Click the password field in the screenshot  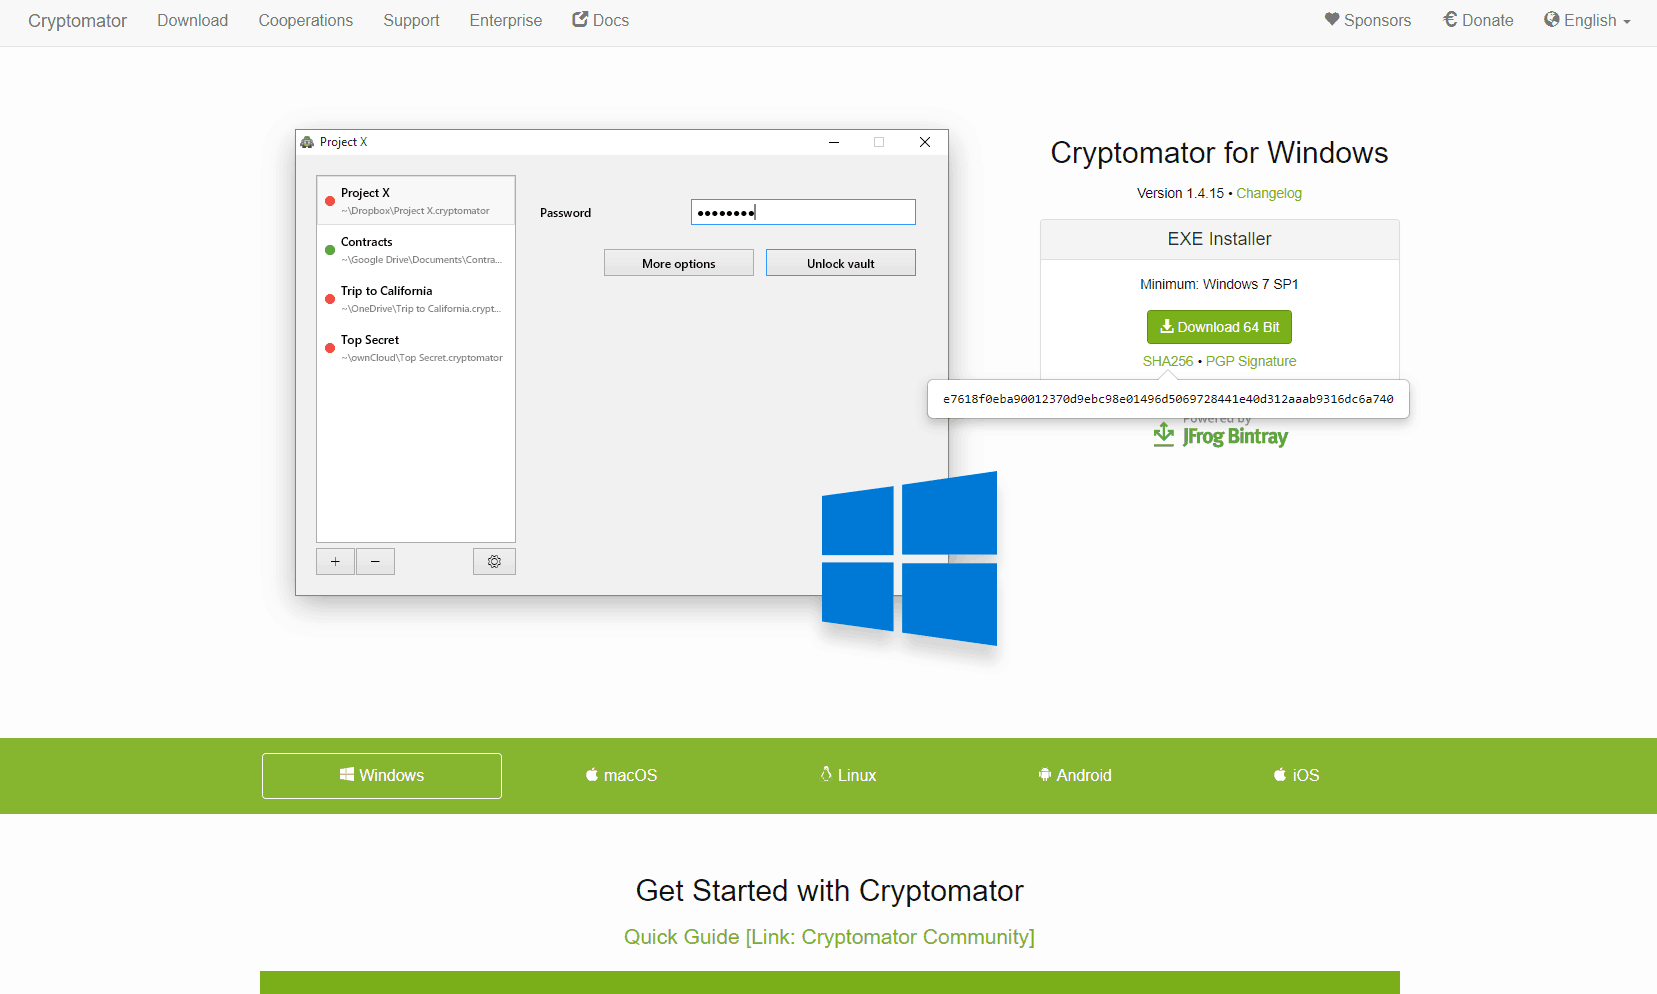click(x=803, y=212)
